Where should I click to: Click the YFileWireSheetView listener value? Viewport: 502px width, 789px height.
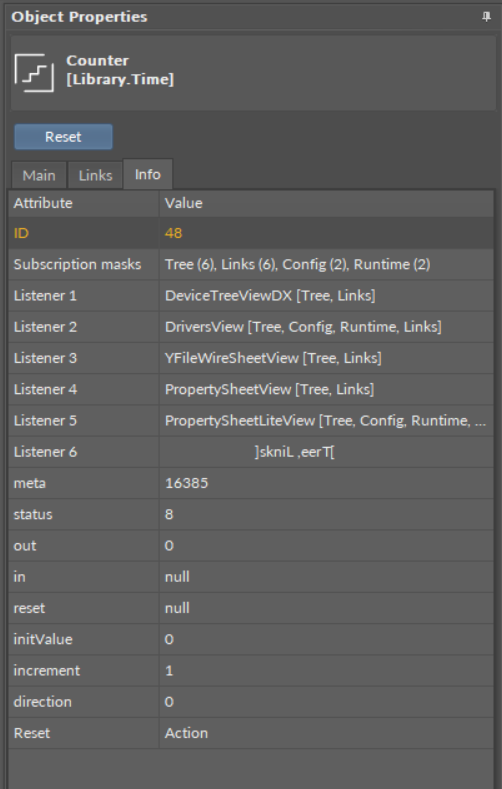click(273, 358)
